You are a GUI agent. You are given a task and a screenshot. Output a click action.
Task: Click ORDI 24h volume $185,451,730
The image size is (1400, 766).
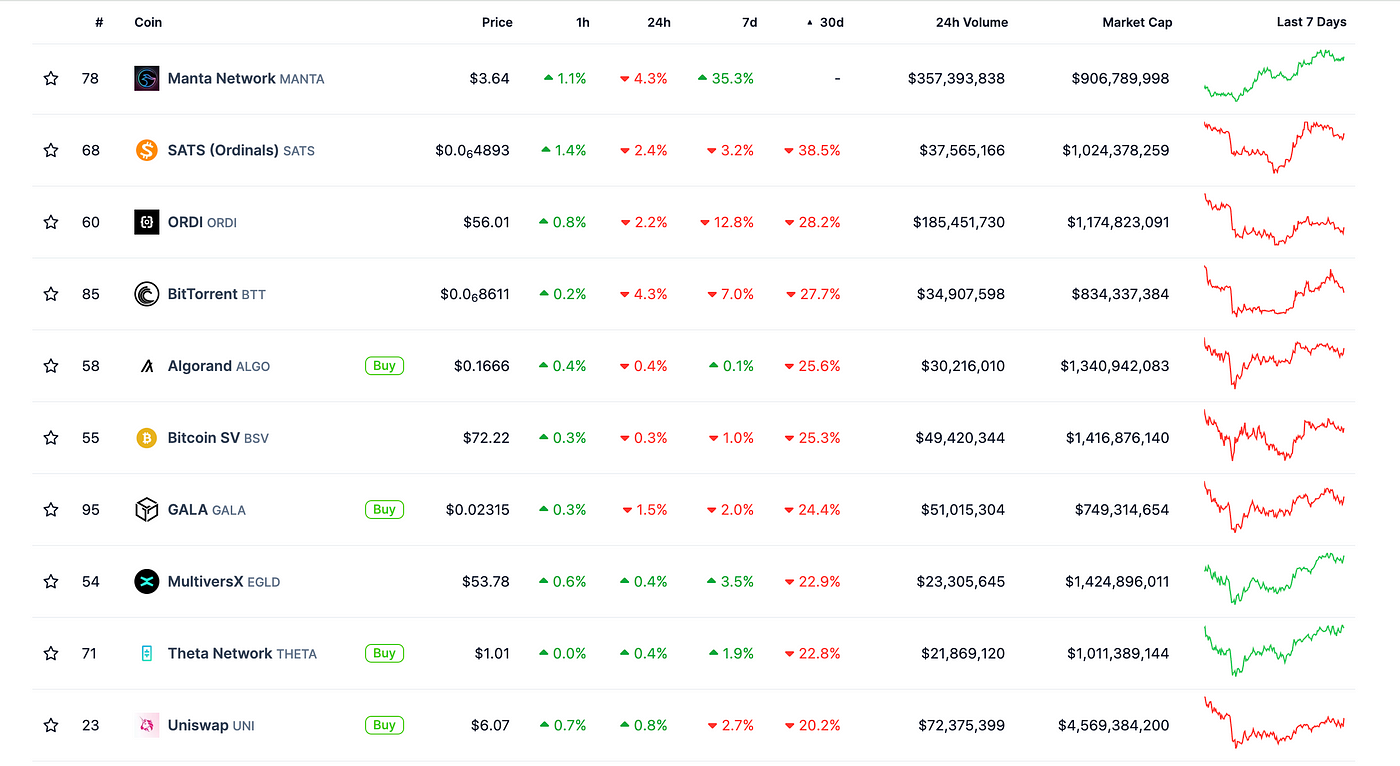point(959,222)
